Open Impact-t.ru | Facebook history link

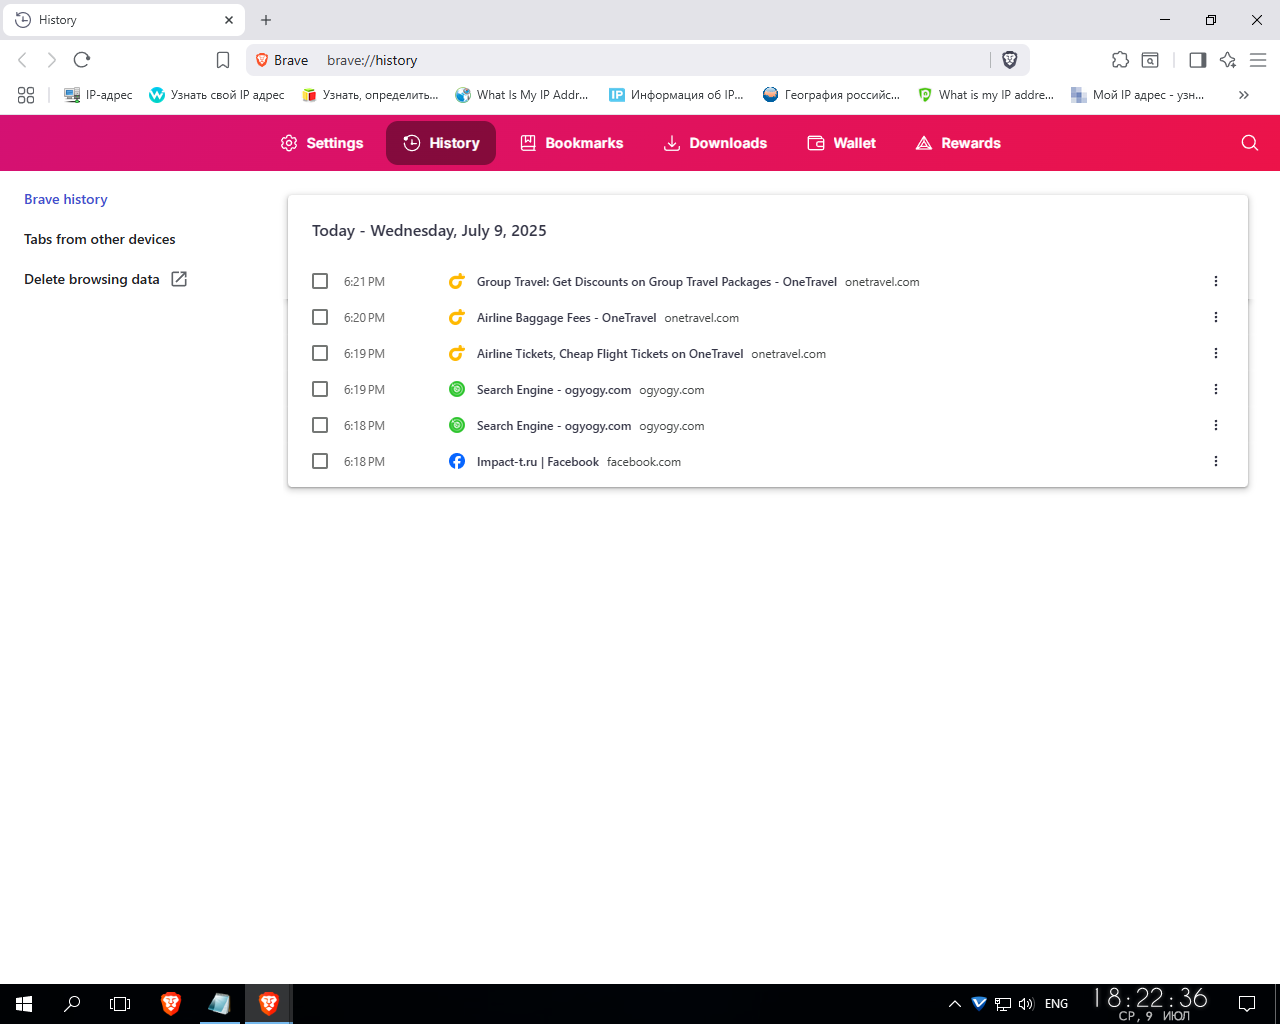pyautogui.click(x=538, y=462)
